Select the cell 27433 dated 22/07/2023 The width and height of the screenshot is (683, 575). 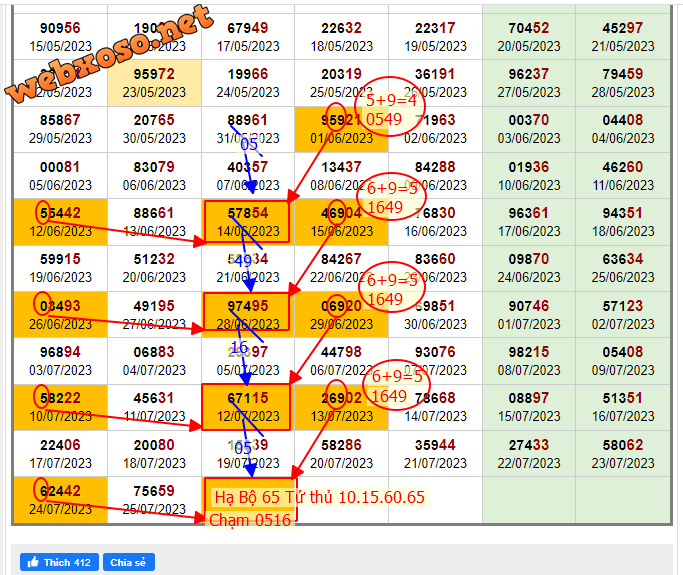point(529,453)
